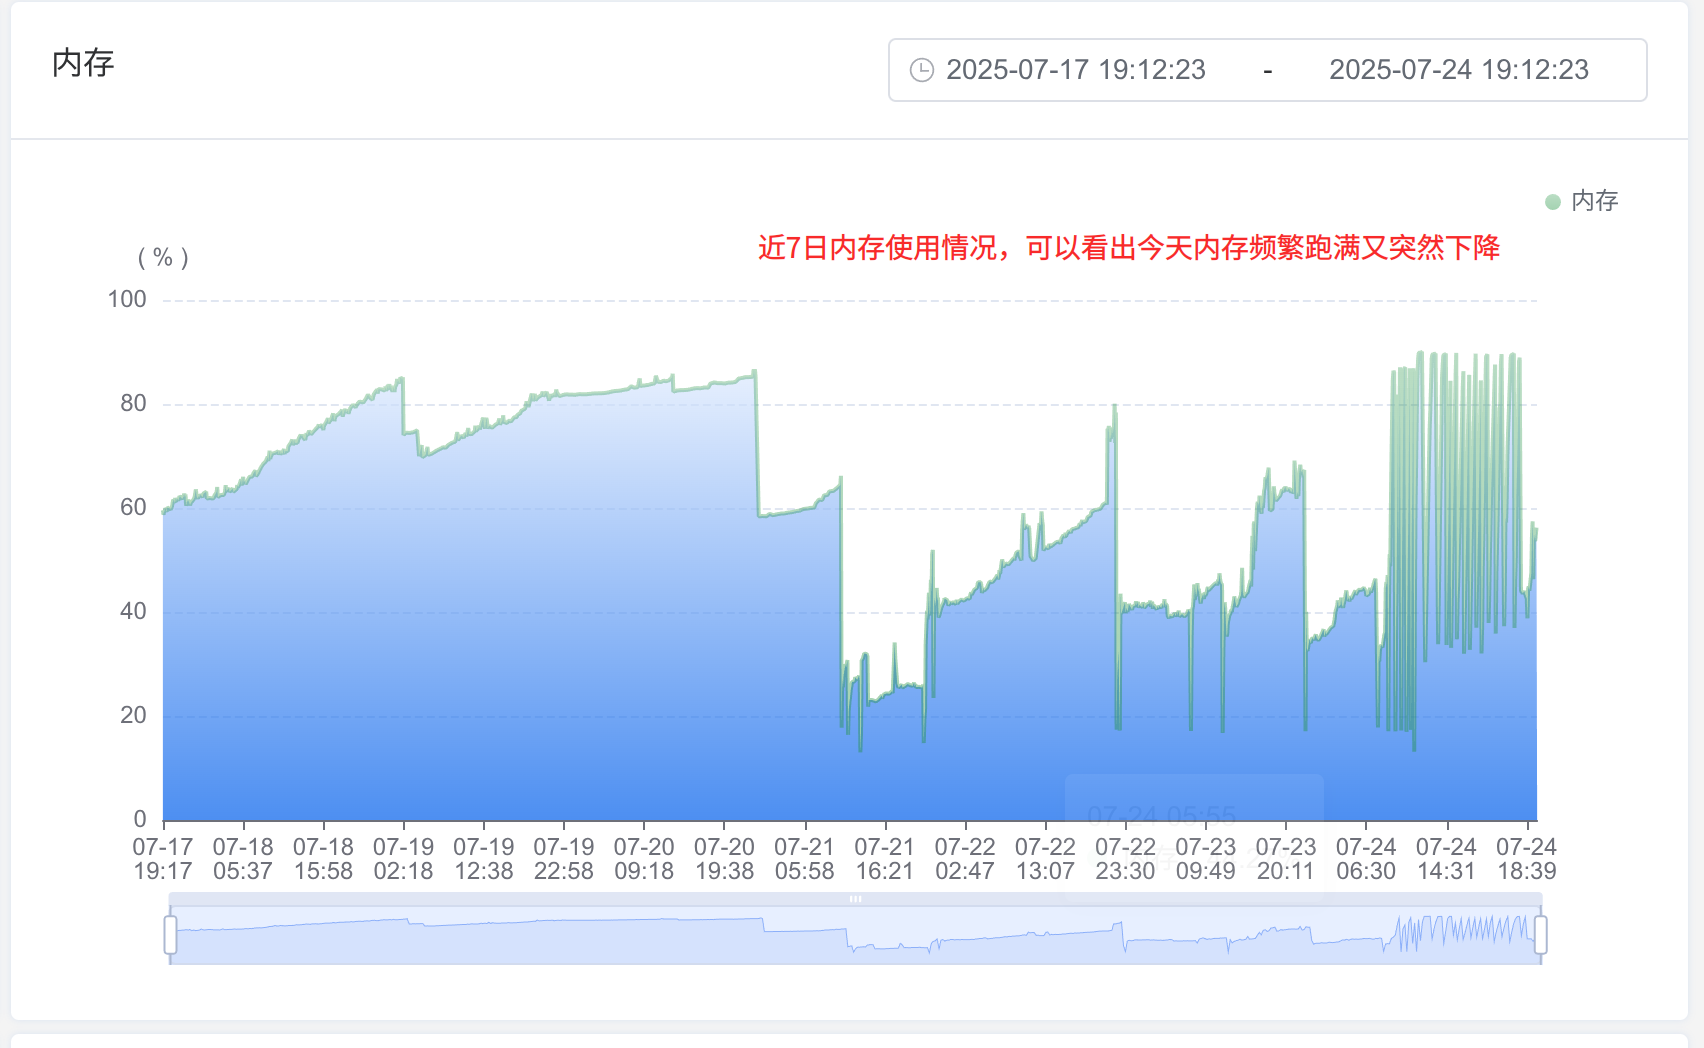Viewport: 1704px width, 1048px height.
Task: Click the ( % ) unit label
Action: pos(163,258)
